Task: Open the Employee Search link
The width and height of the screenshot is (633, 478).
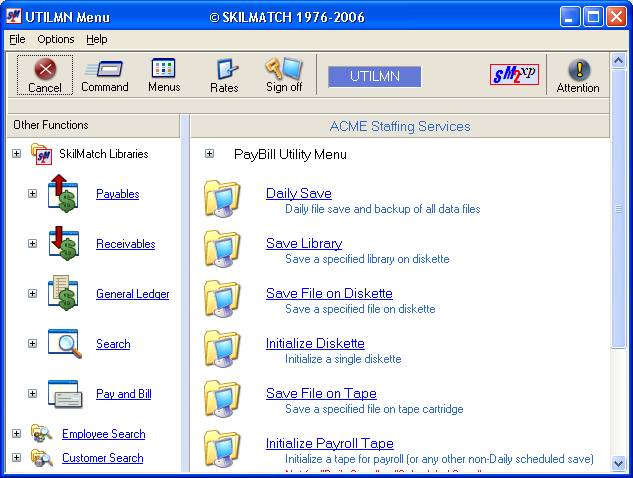Action: (x=103, y=434)
